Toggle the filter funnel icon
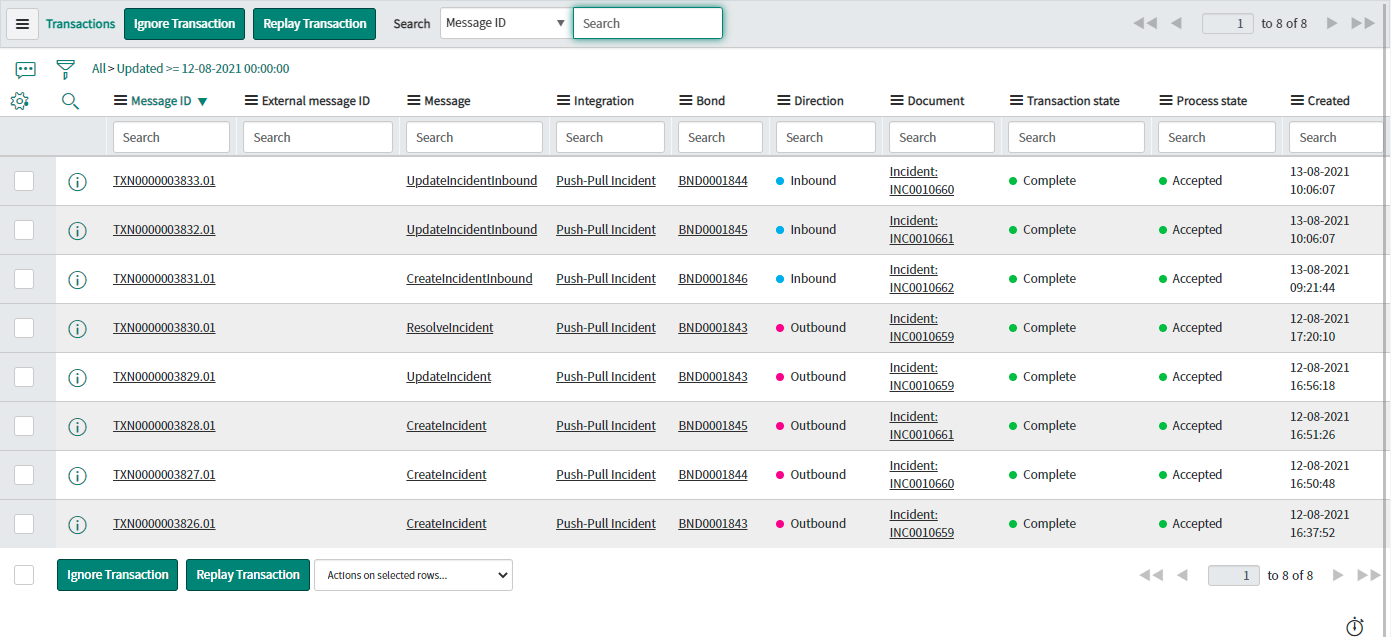Viewport: 1391px width, 637px height. coord(66,69)
